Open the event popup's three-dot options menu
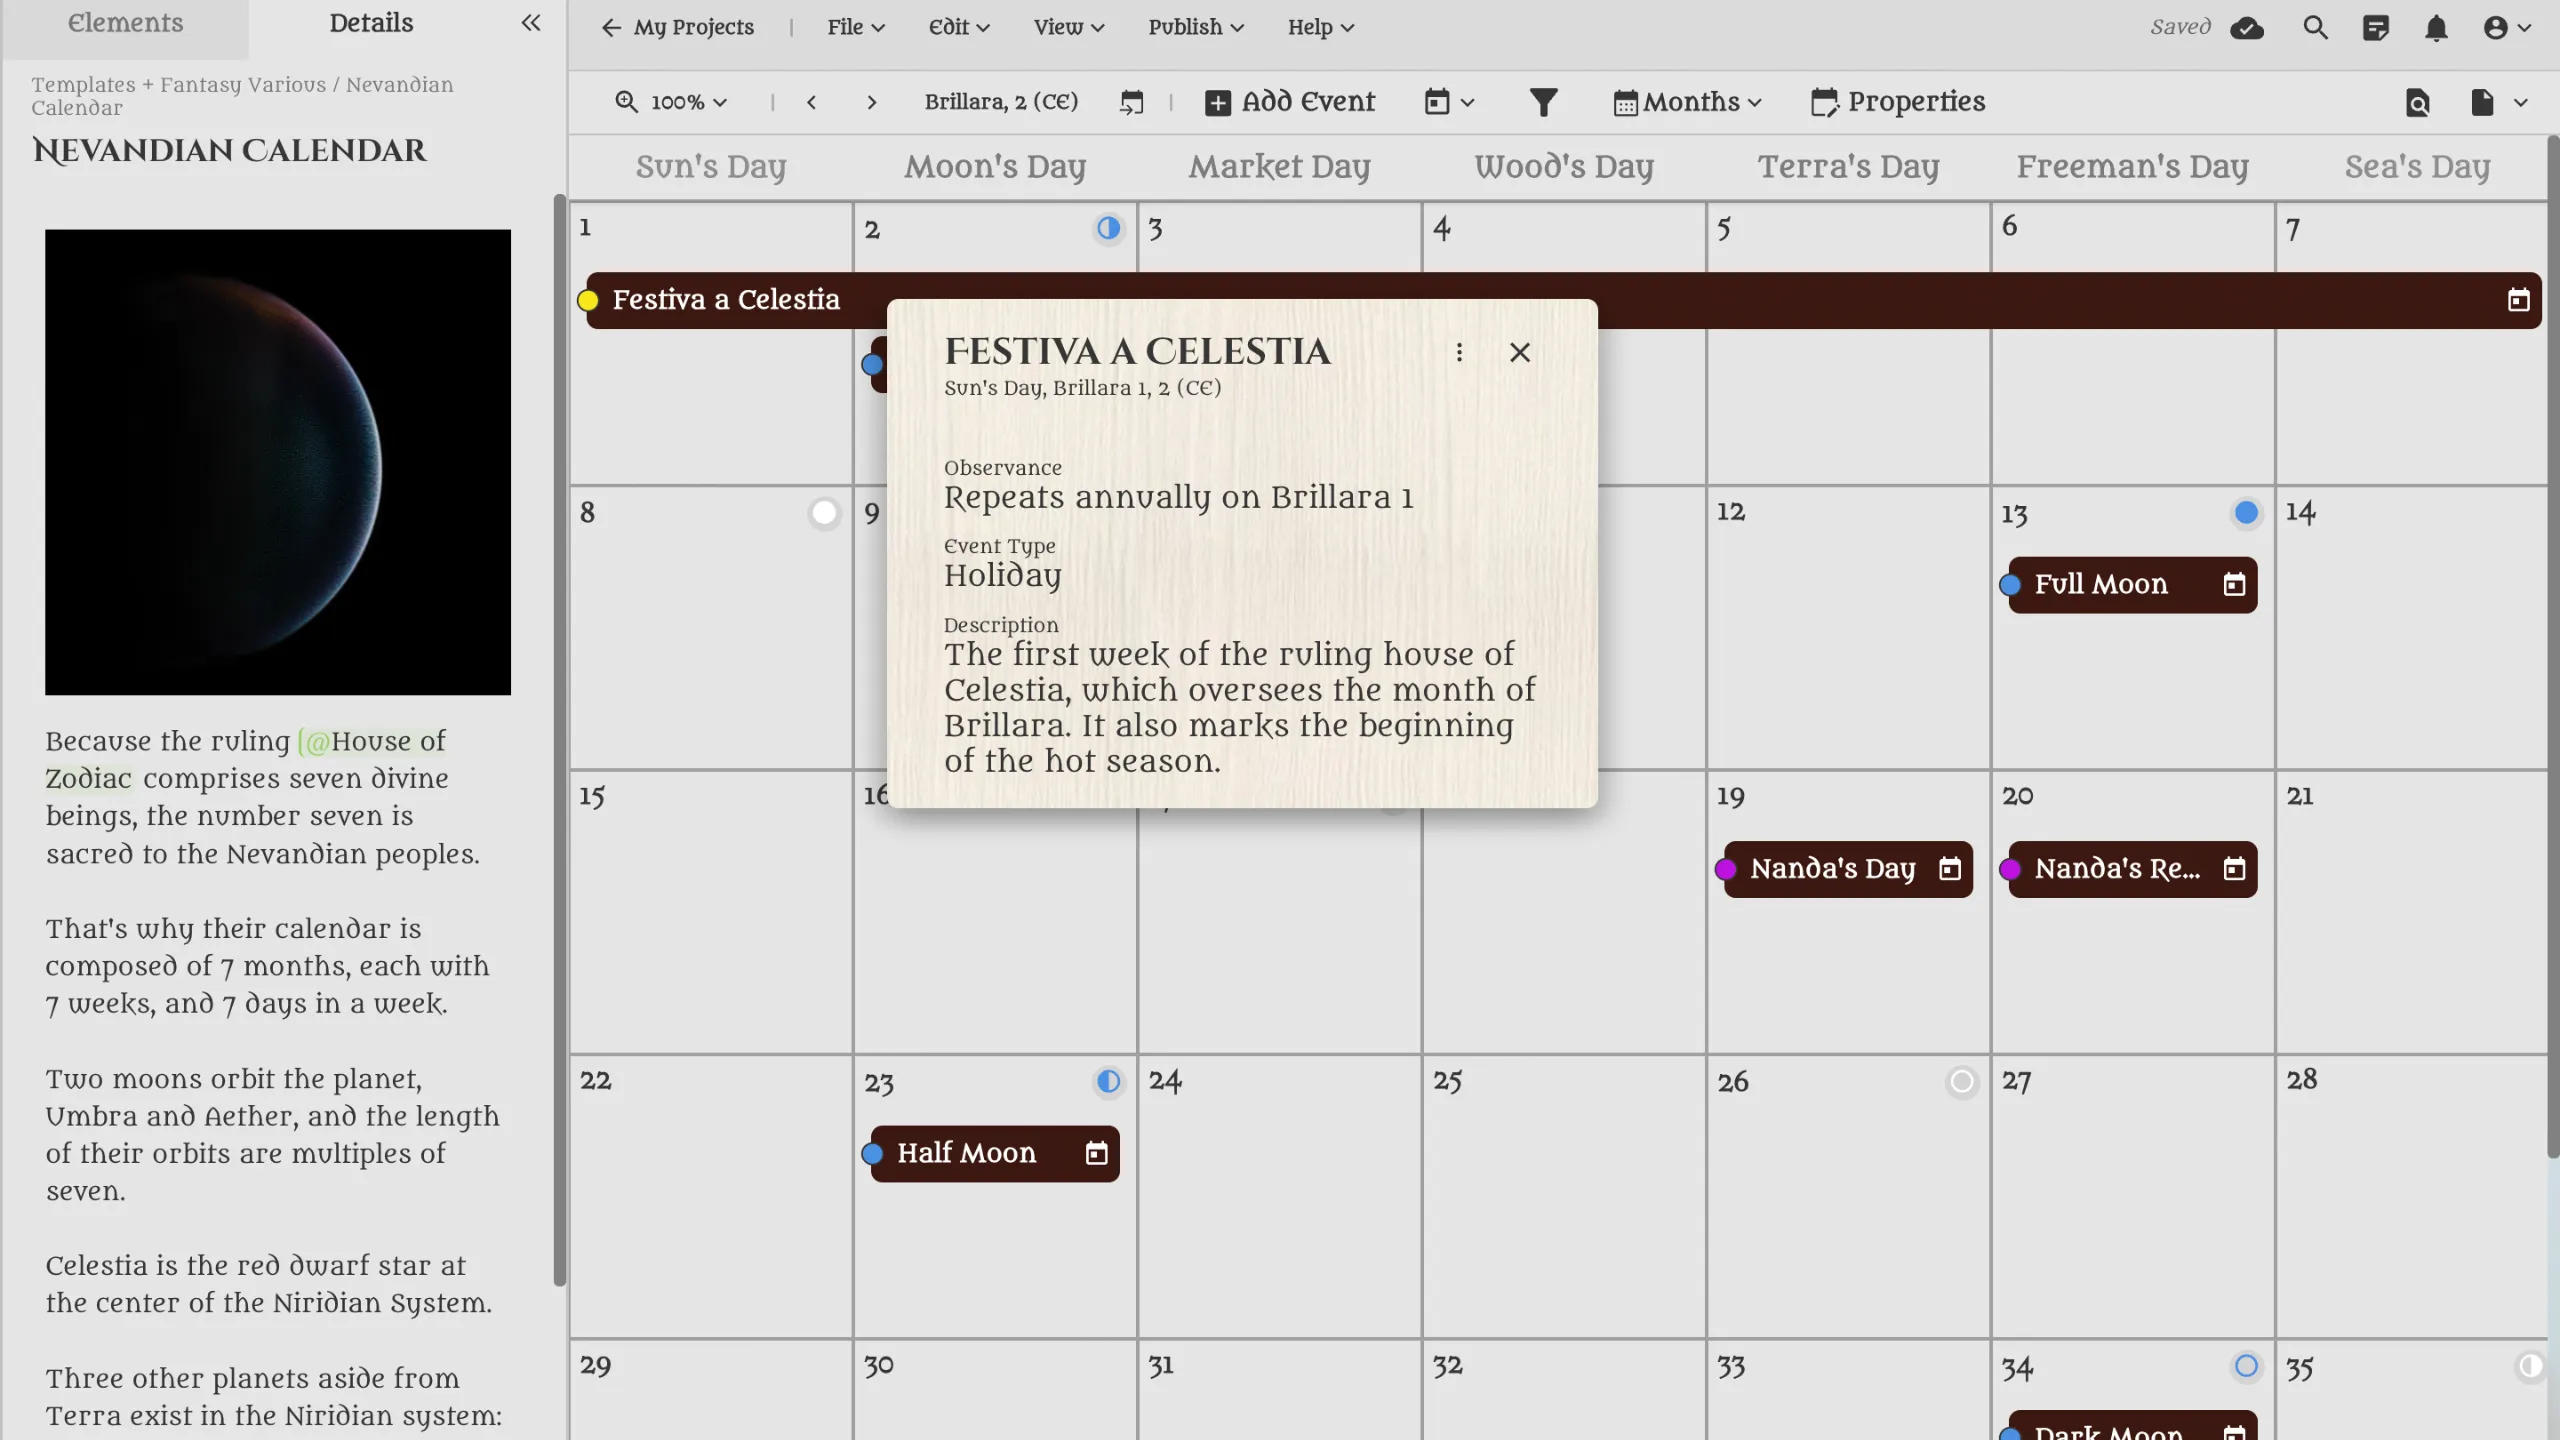This screenshot has height=1440, width=2560. pyautogui.click(x=1459, y=352)
